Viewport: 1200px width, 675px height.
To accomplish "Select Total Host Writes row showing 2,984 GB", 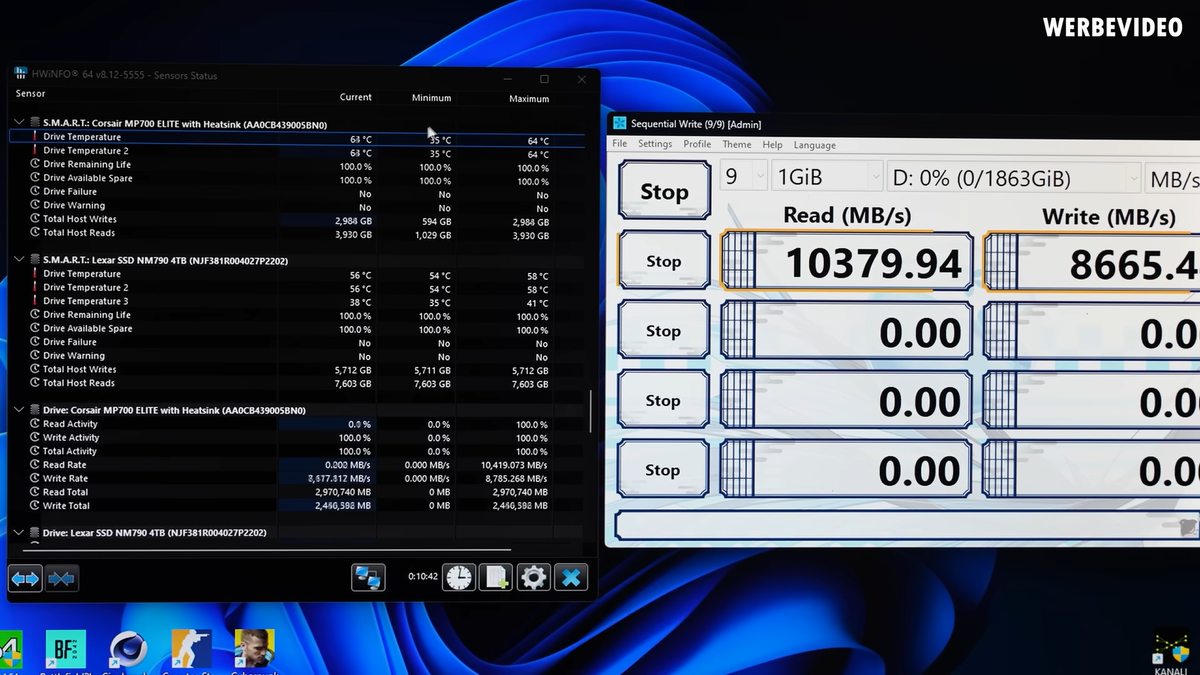I will point(296,219).
